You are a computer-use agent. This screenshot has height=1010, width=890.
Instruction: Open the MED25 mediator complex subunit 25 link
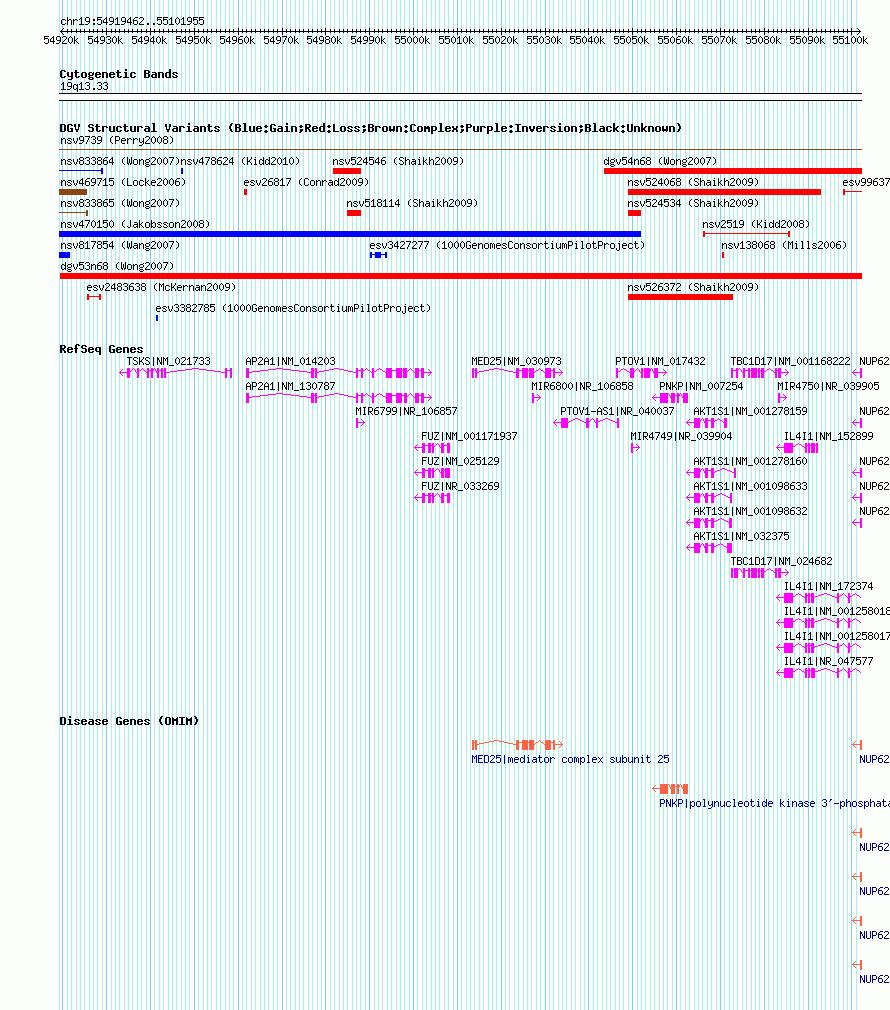click(x=570, y=759)
